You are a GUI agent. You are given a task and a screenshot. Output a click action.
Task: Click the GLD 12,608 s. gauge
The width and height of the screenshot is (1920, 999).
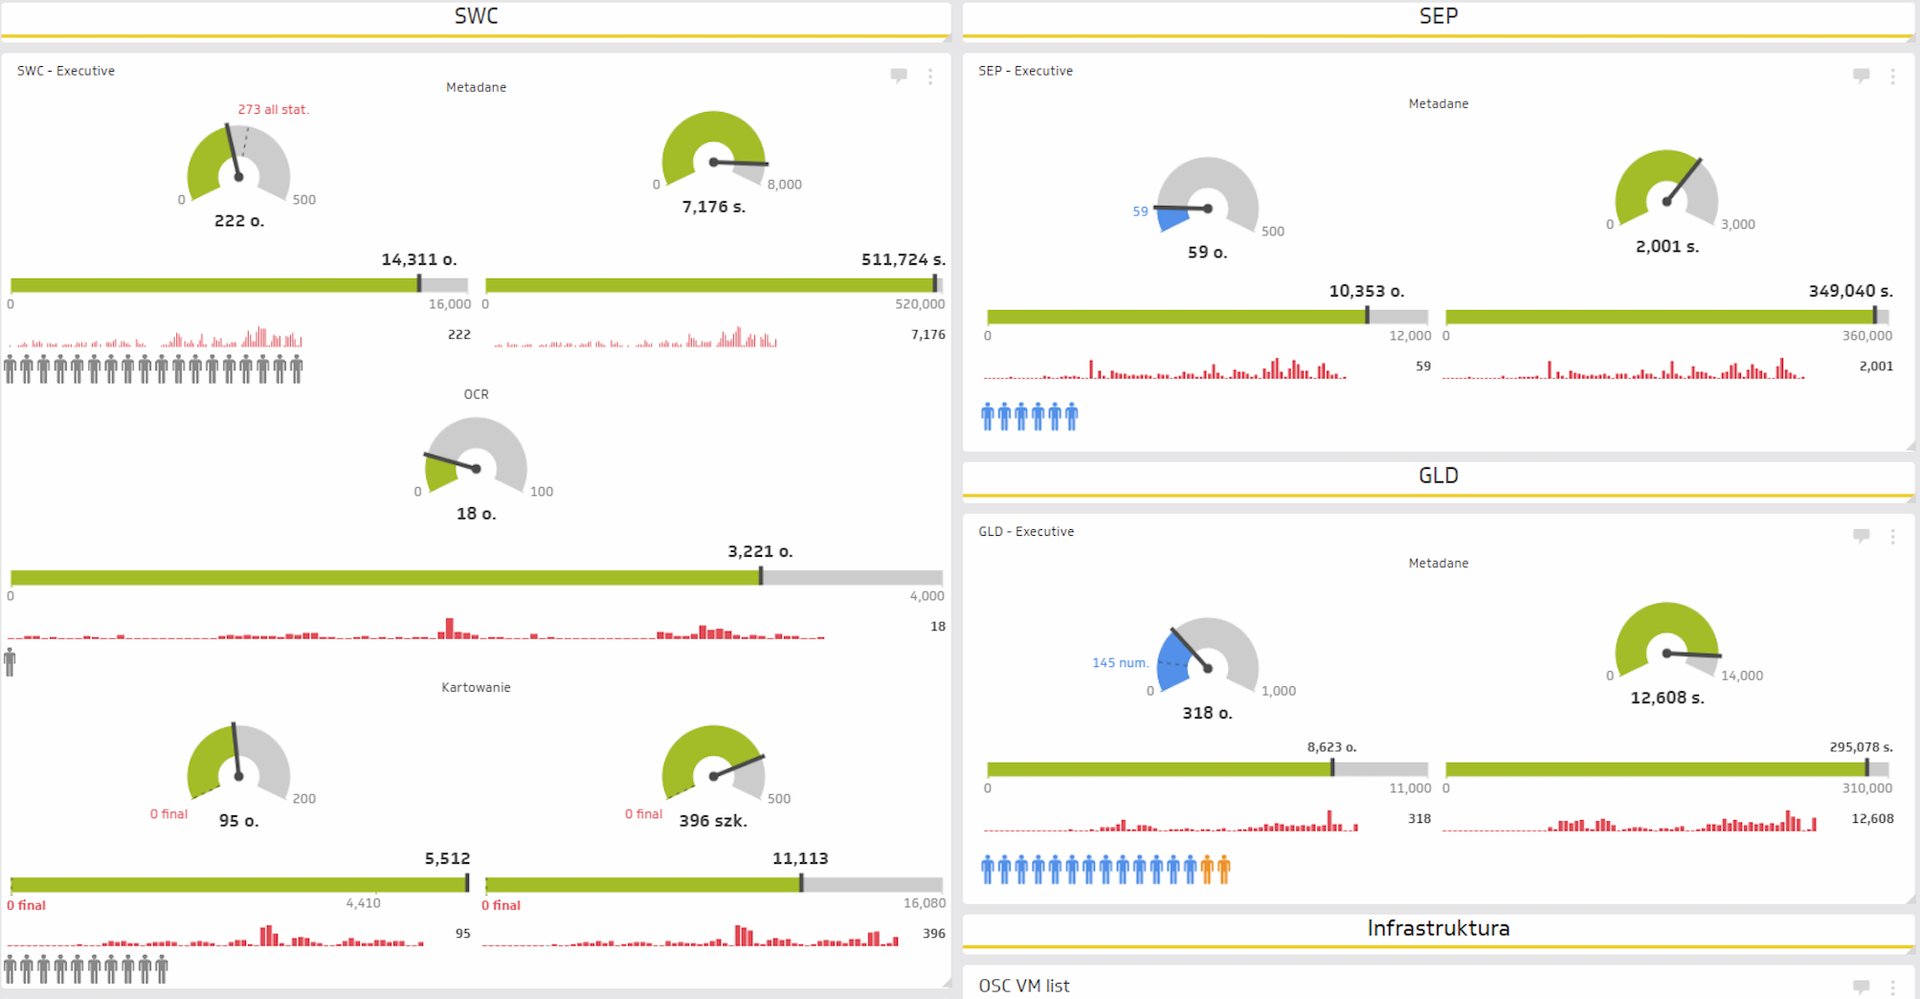[x=1667, y=643]
